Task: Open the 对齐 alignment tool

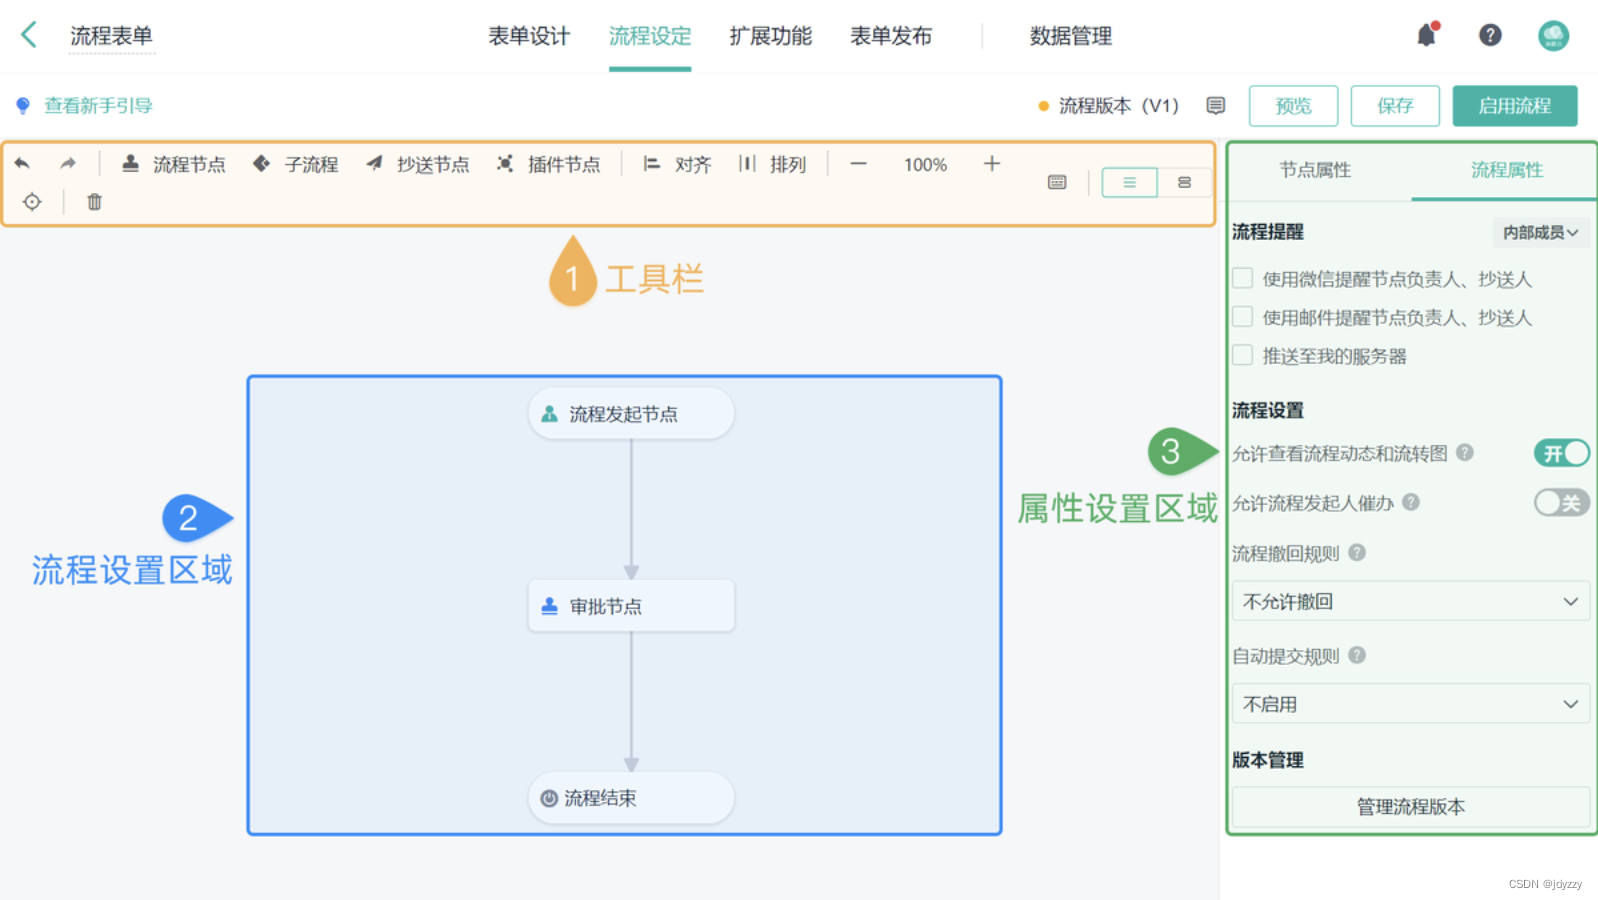Action: pos(676,164)
